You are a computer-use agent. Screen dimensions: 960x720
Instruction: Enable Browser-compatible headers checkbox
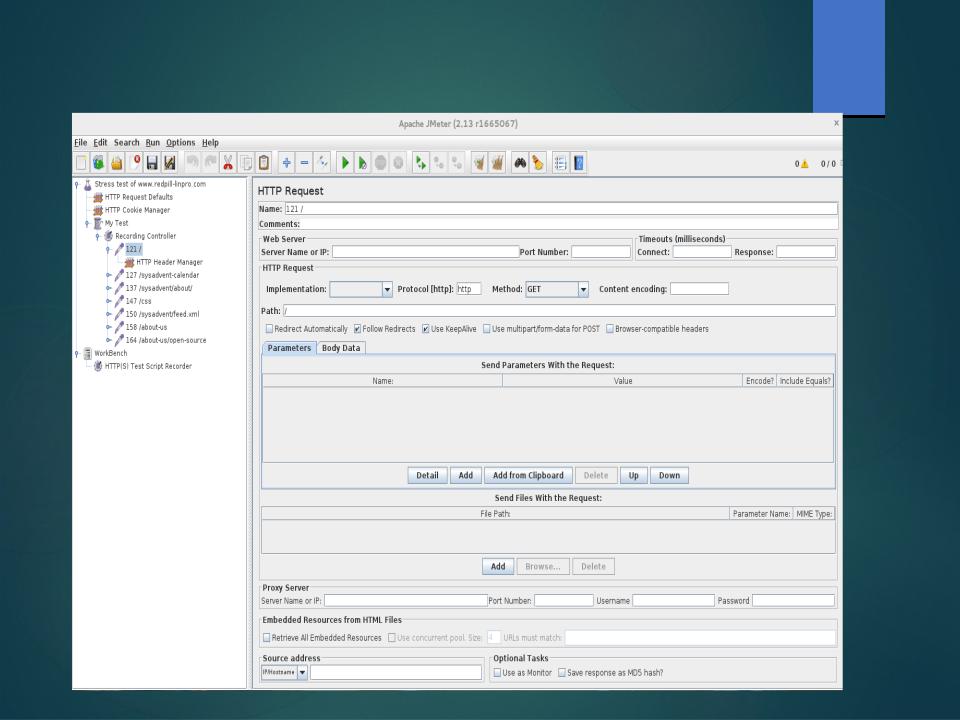pyautogui.click(x=610, y=329)
